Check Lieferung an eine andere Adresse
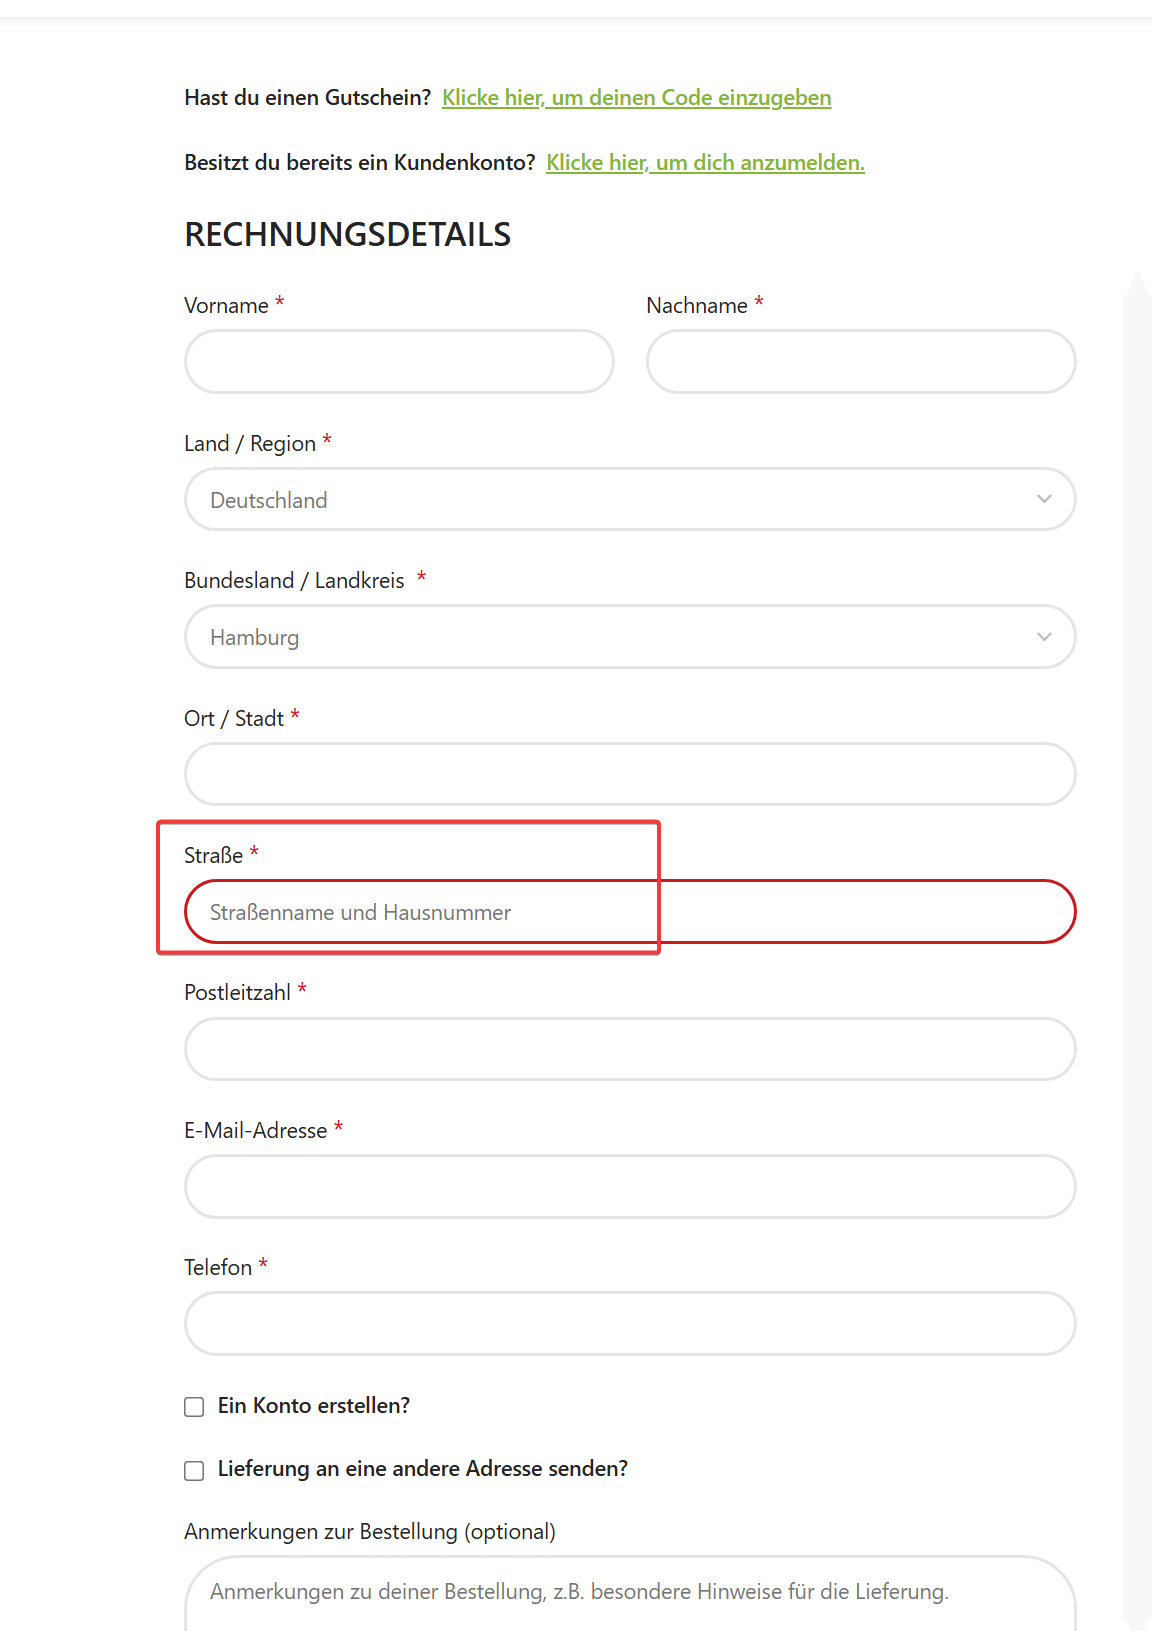Image resolution: width=1152 pixels, height=1631 pixels. 194,1470
